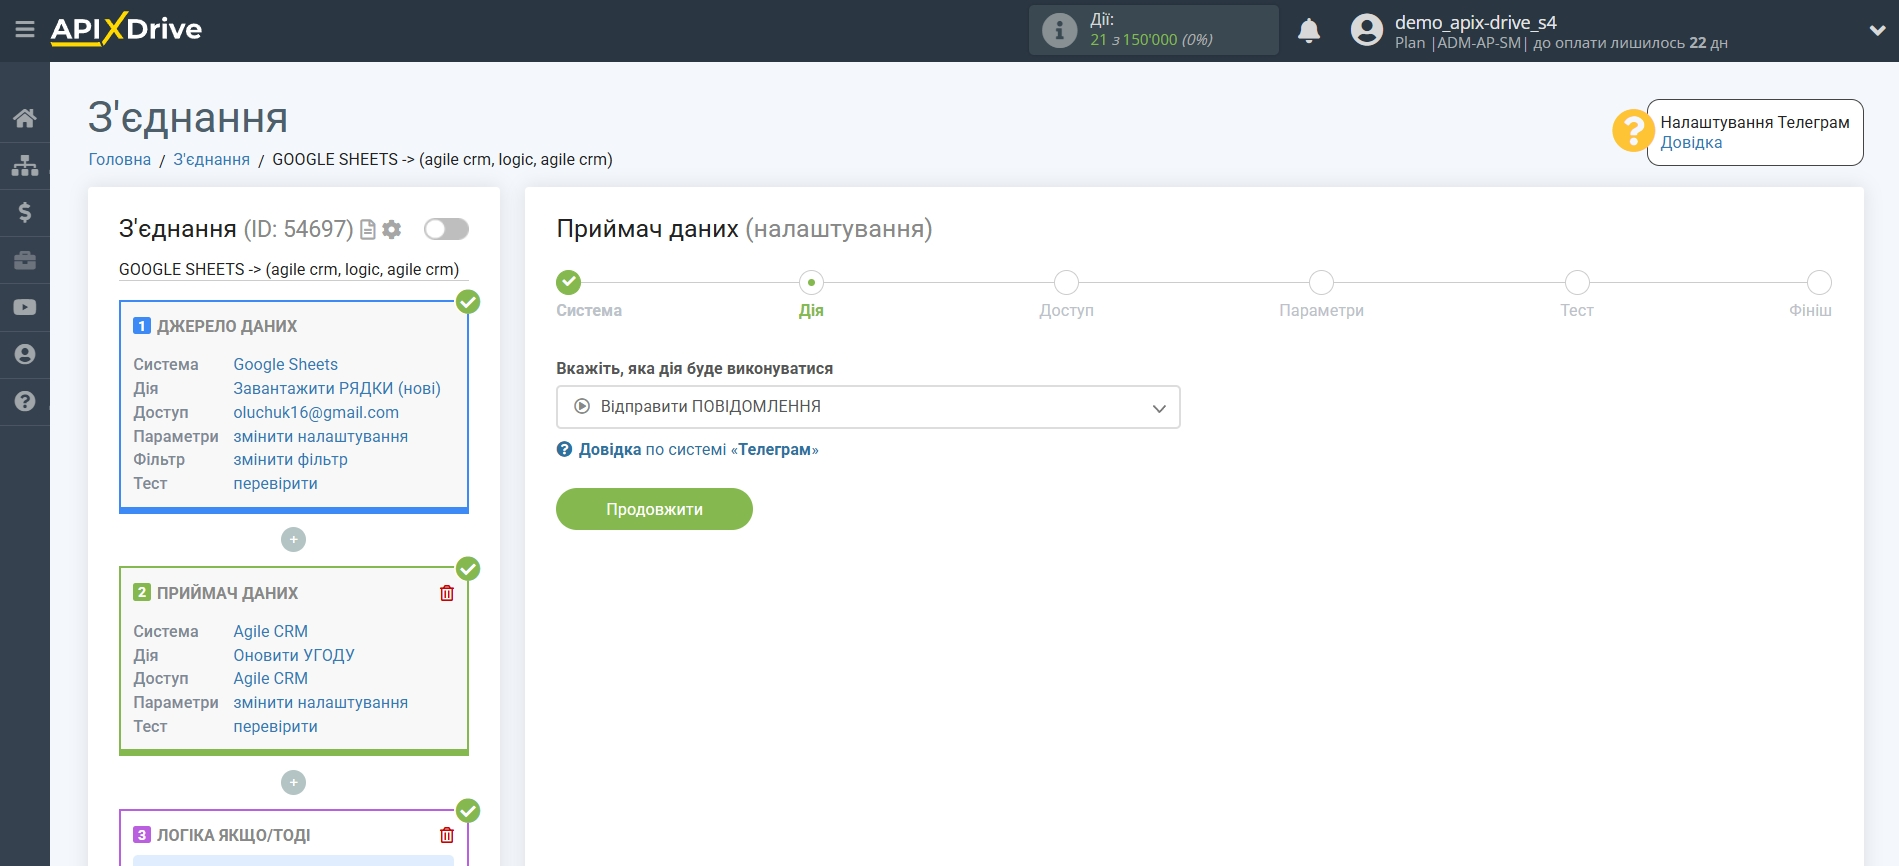Click змінити налаштування in Джерело даних
The height and width of the screenshot is (866, 1899).
coord(320,437)
